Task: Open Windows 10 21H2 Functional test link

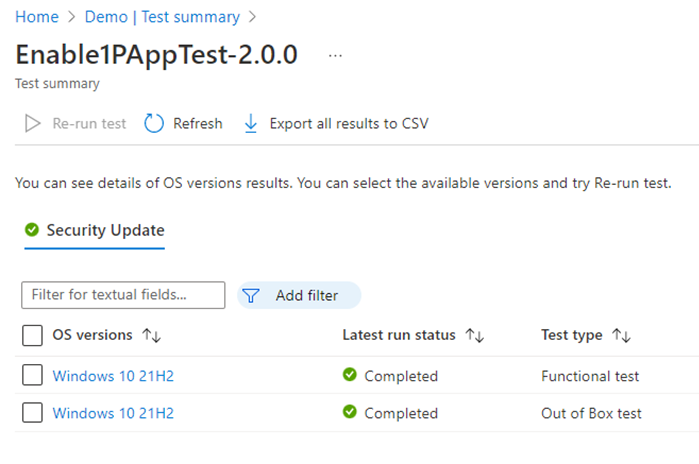Action: [x=113, y=376]
